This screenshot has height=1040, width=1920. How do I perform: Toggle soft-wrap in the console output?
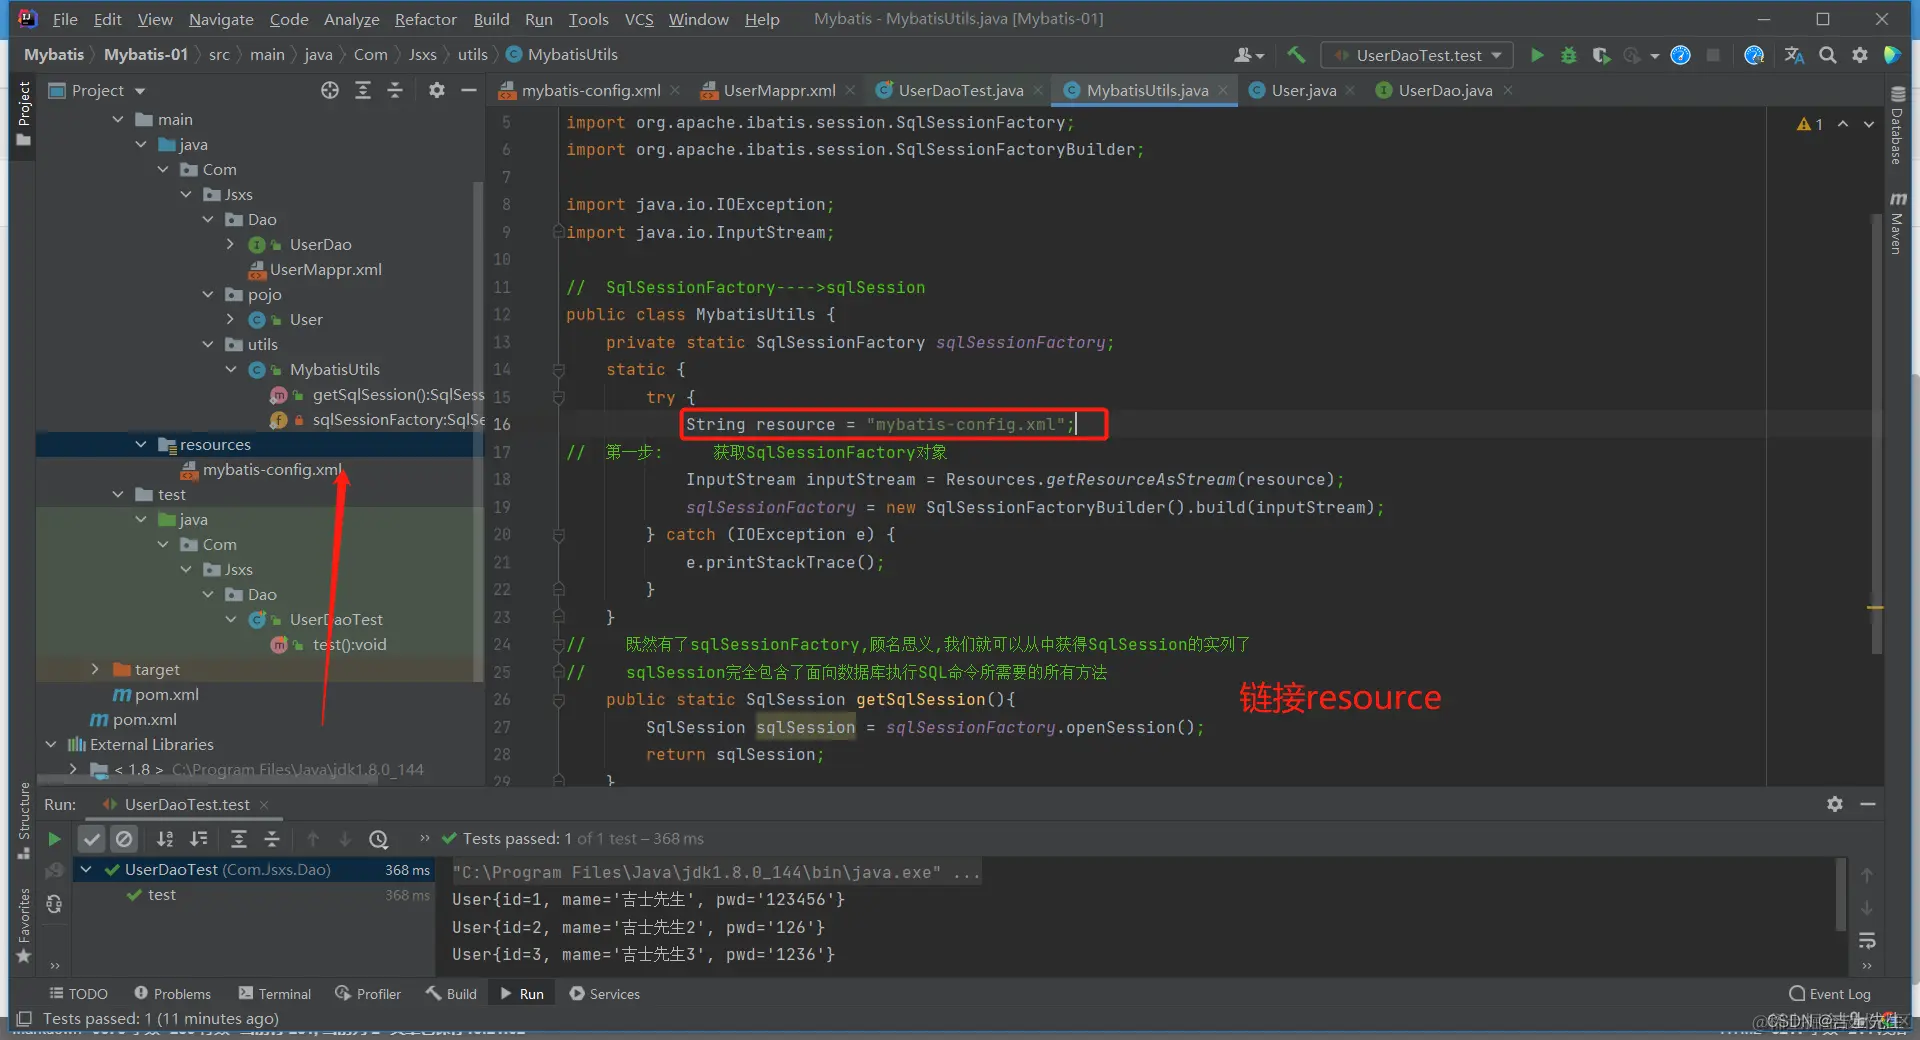click(1867, 941)
